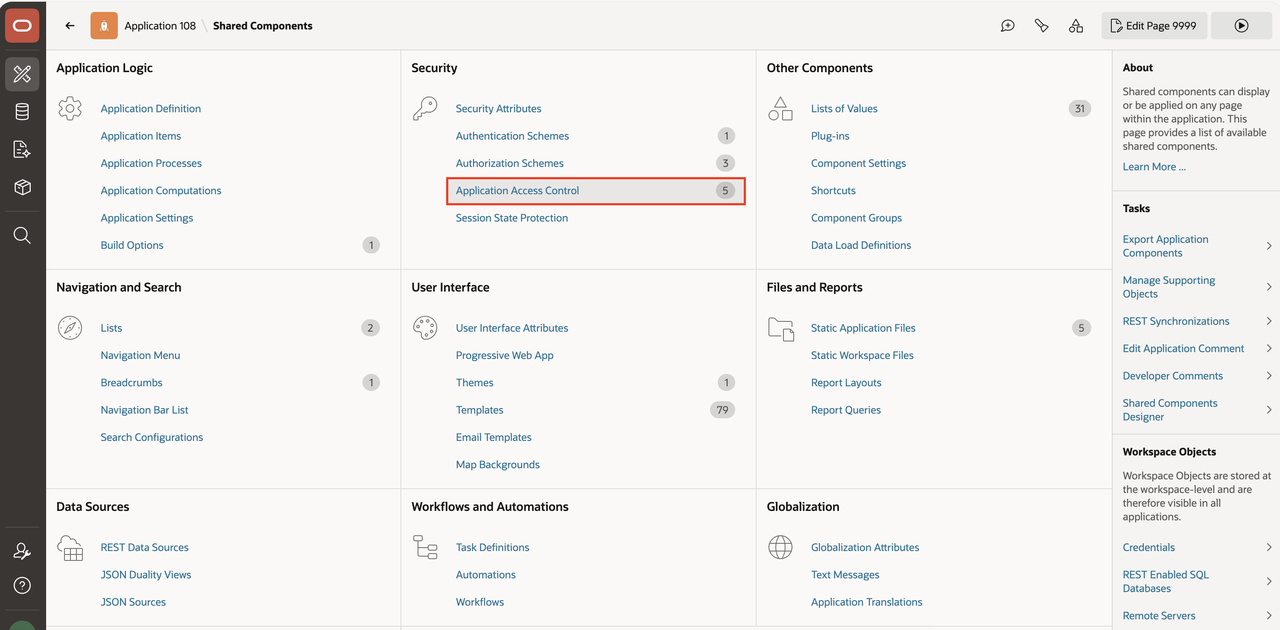Screen dimensions: 1280x630
Task: Click Application 108 breadcrumb
Action: pos(160,26)
